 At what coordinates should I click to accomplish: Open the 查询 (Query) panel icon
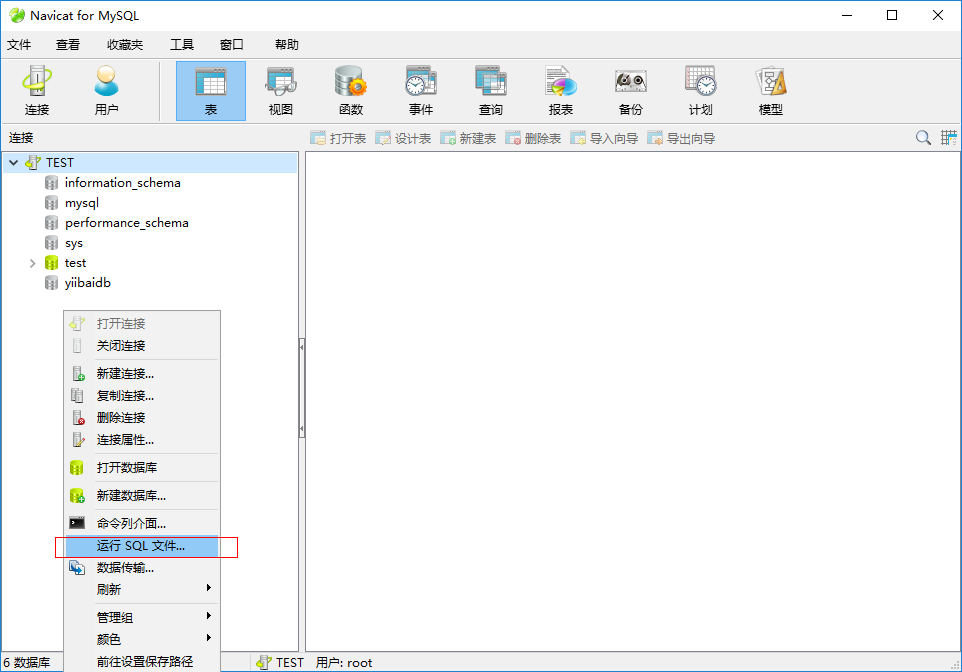click(491, 89)
